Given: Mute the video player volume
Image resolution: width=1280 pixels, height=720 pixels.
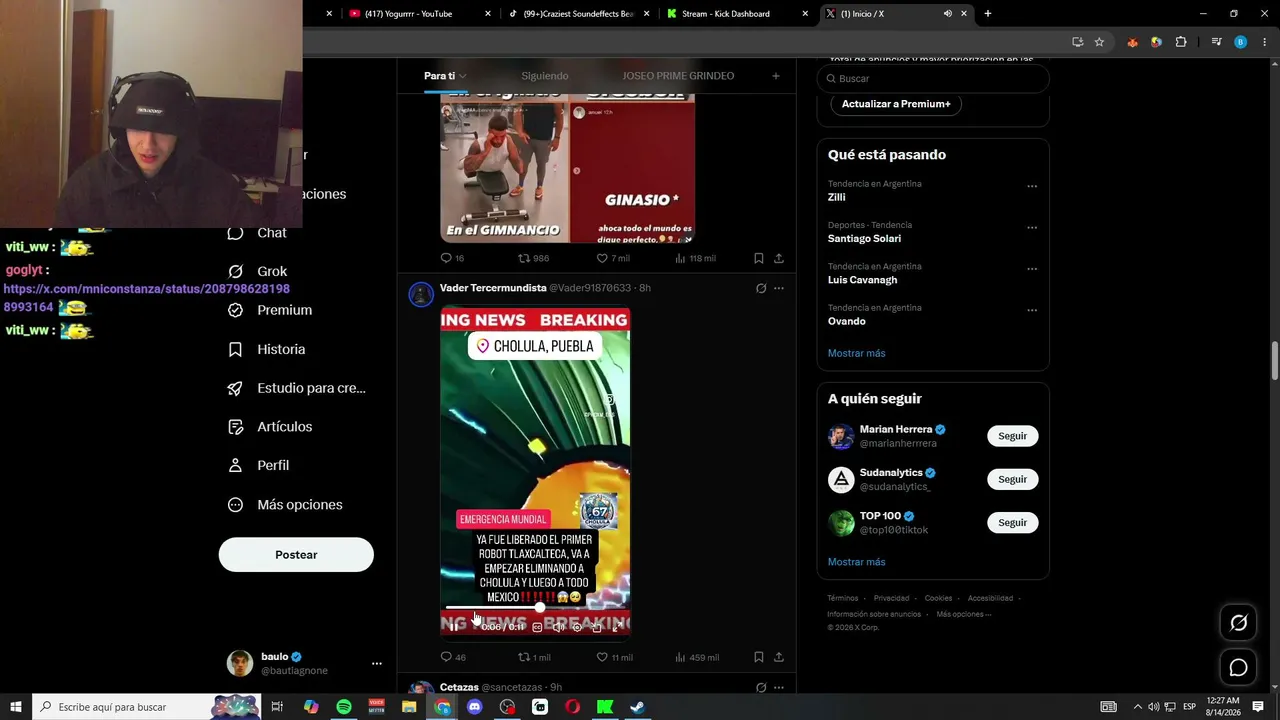Looking at the screenshot, I should click(x=557, y=627).
